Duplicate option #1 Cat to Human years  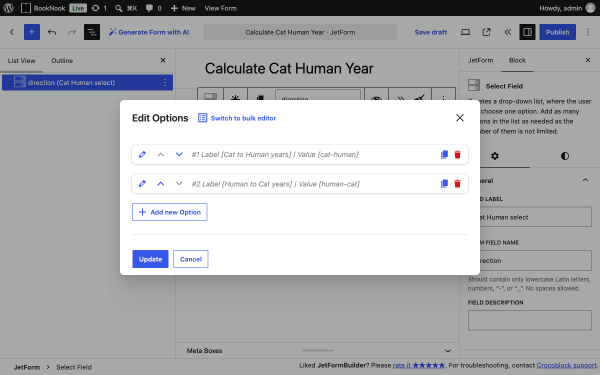pyautogui.click(x=444, y=155)
